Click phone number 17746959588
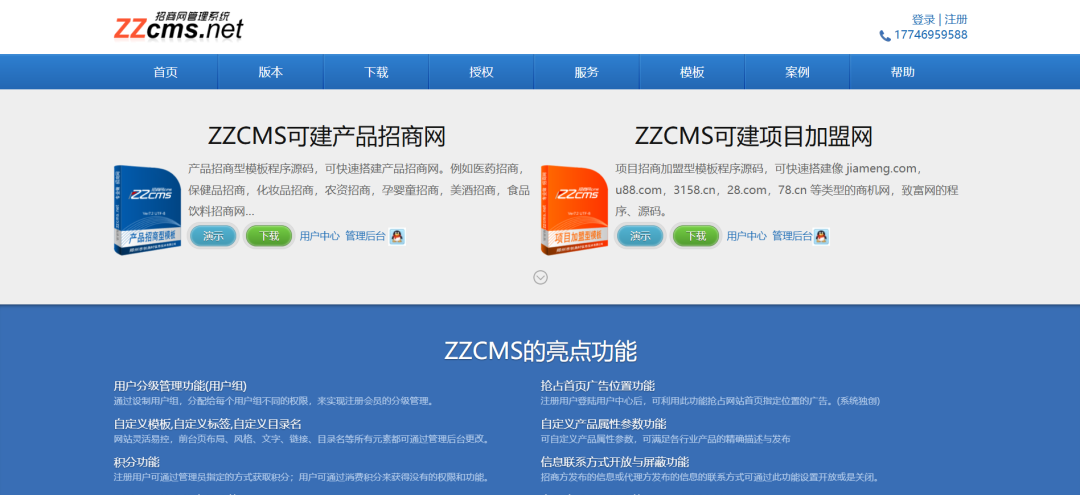 (931, 35)
